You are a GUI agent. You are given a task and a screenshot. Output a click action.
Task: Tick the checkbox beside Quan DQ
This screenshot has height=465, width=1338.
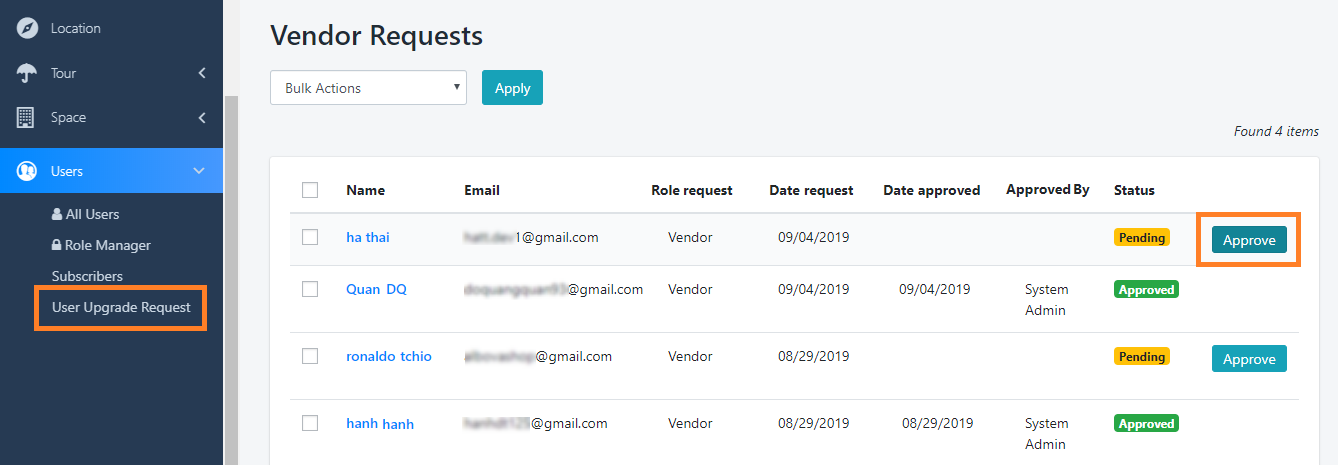pos(310,289)
